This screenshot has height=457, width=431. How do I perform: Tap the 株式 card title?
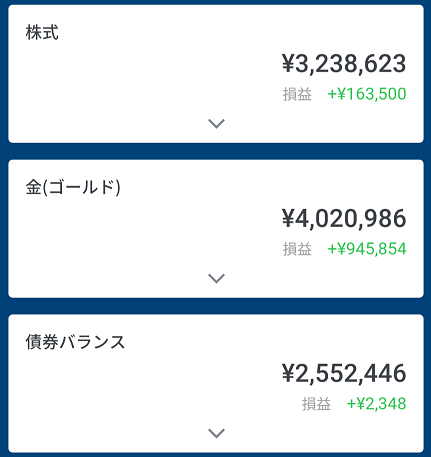[x=42, y=32]
